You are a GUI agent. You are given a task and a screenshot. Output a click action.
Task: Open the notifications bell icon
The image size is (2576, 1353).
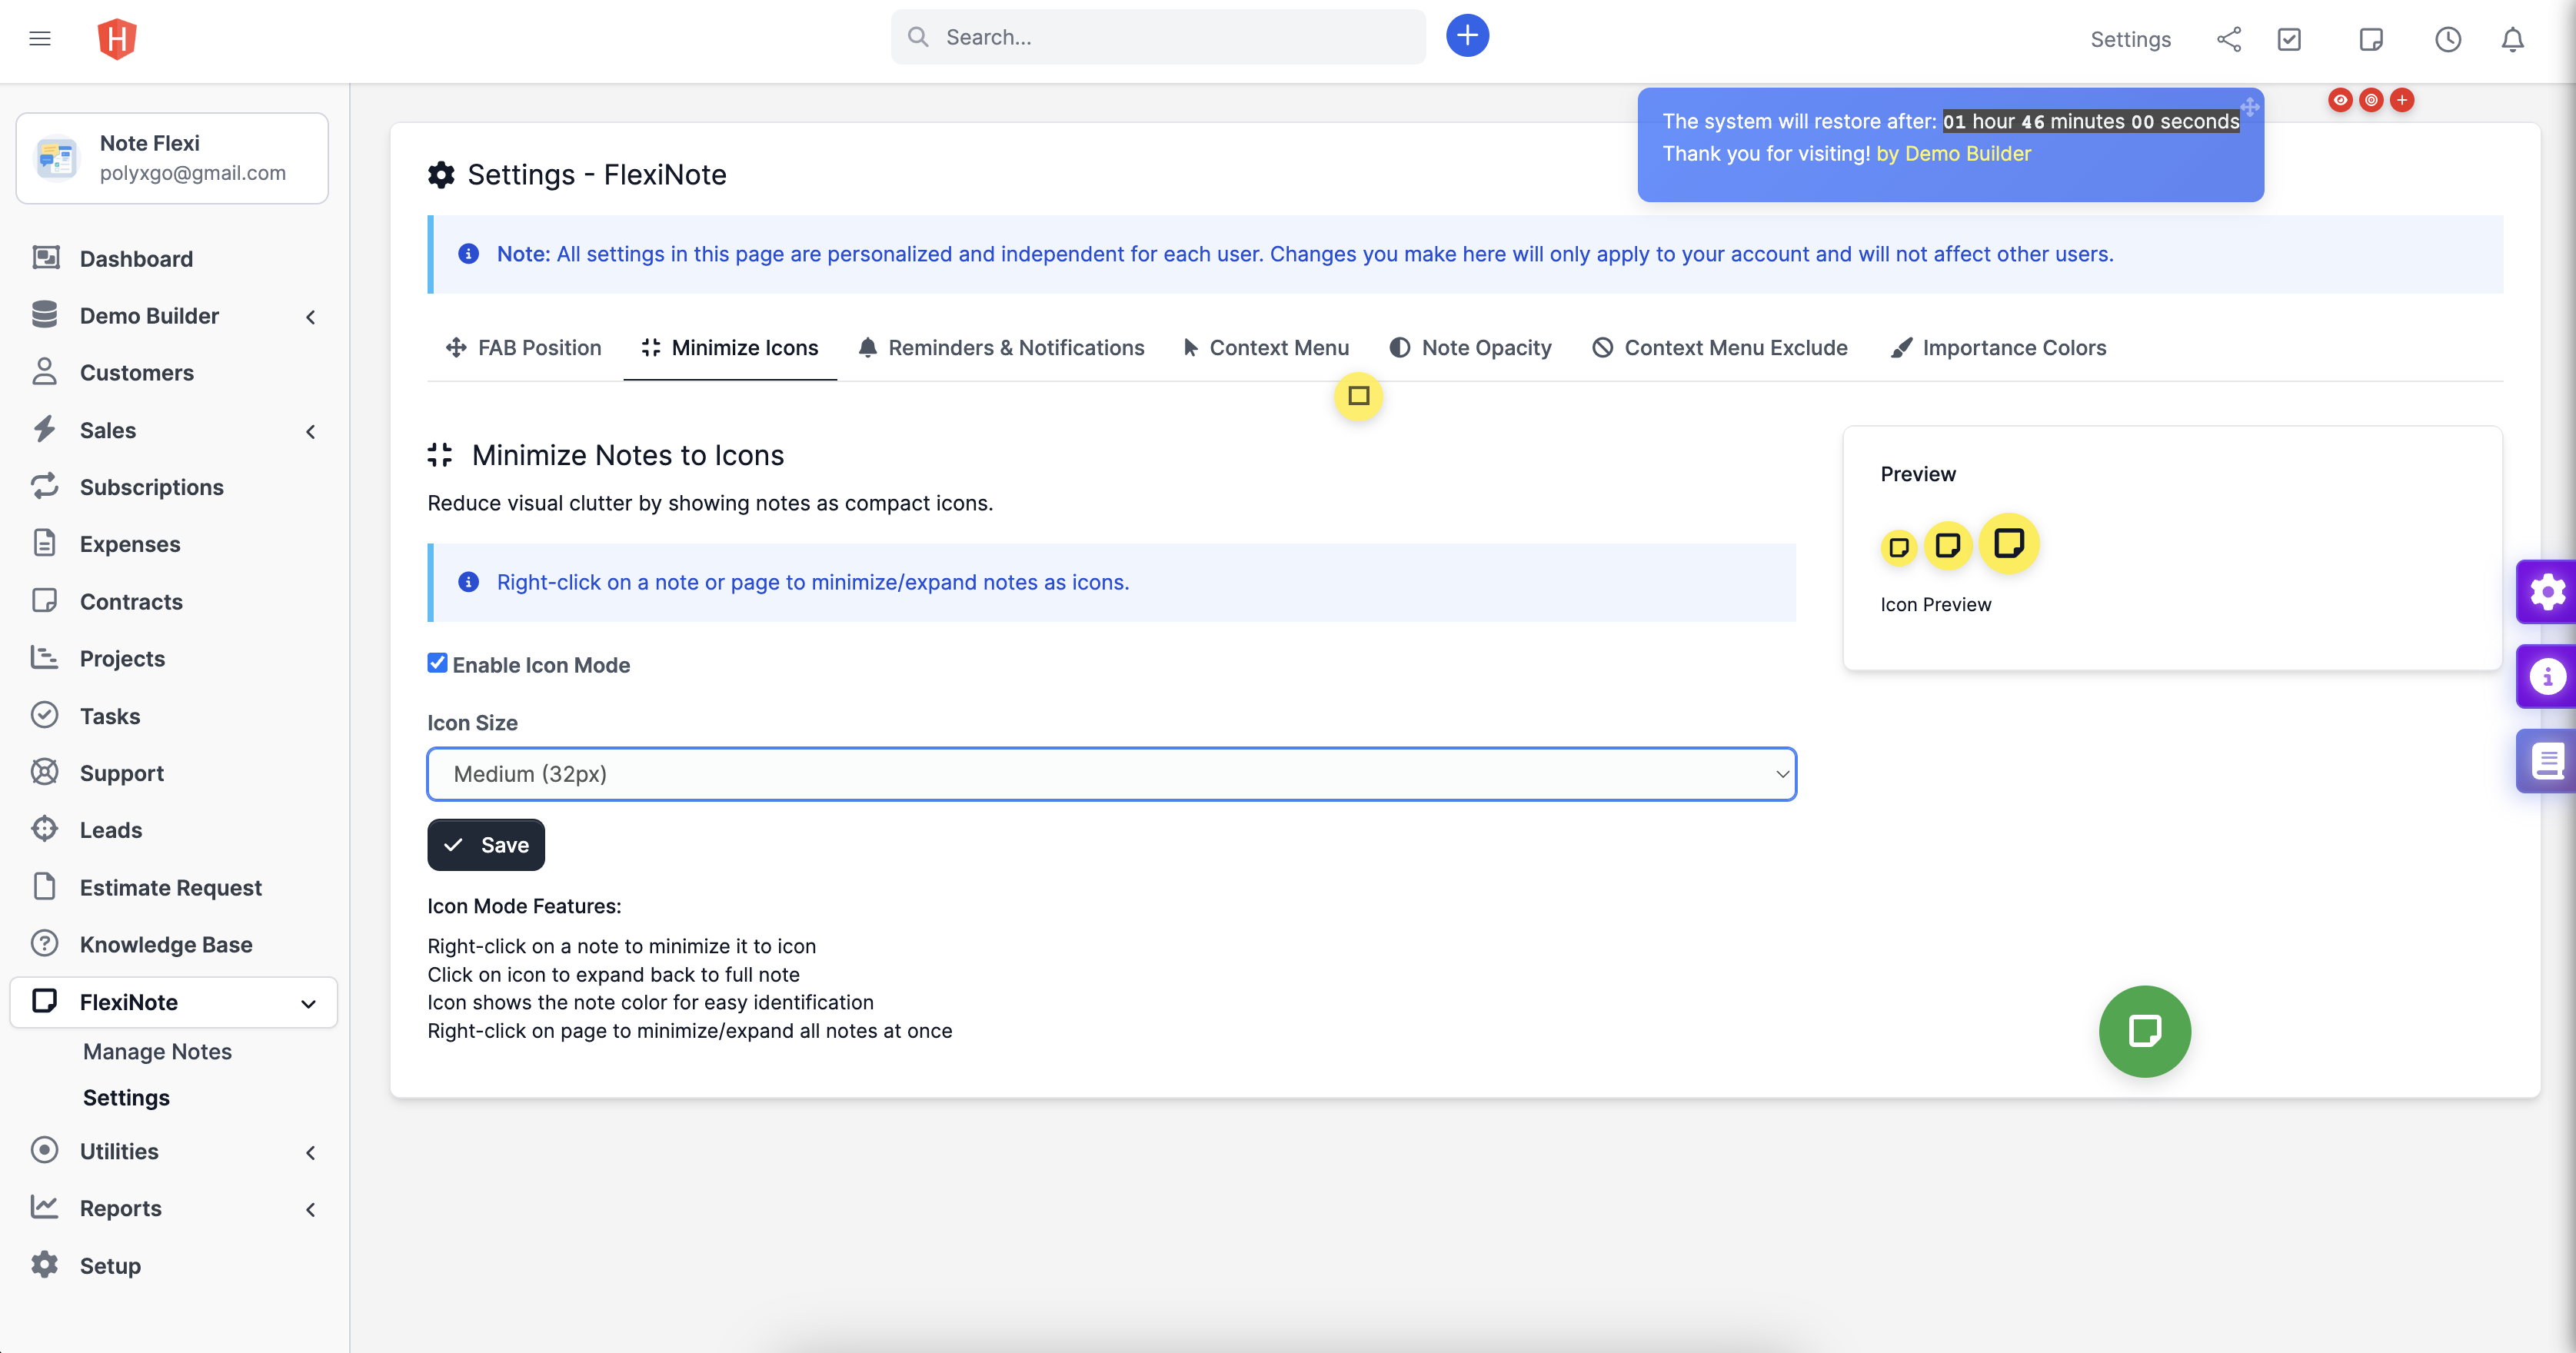pyautogui.click(x=2512, y=39)
